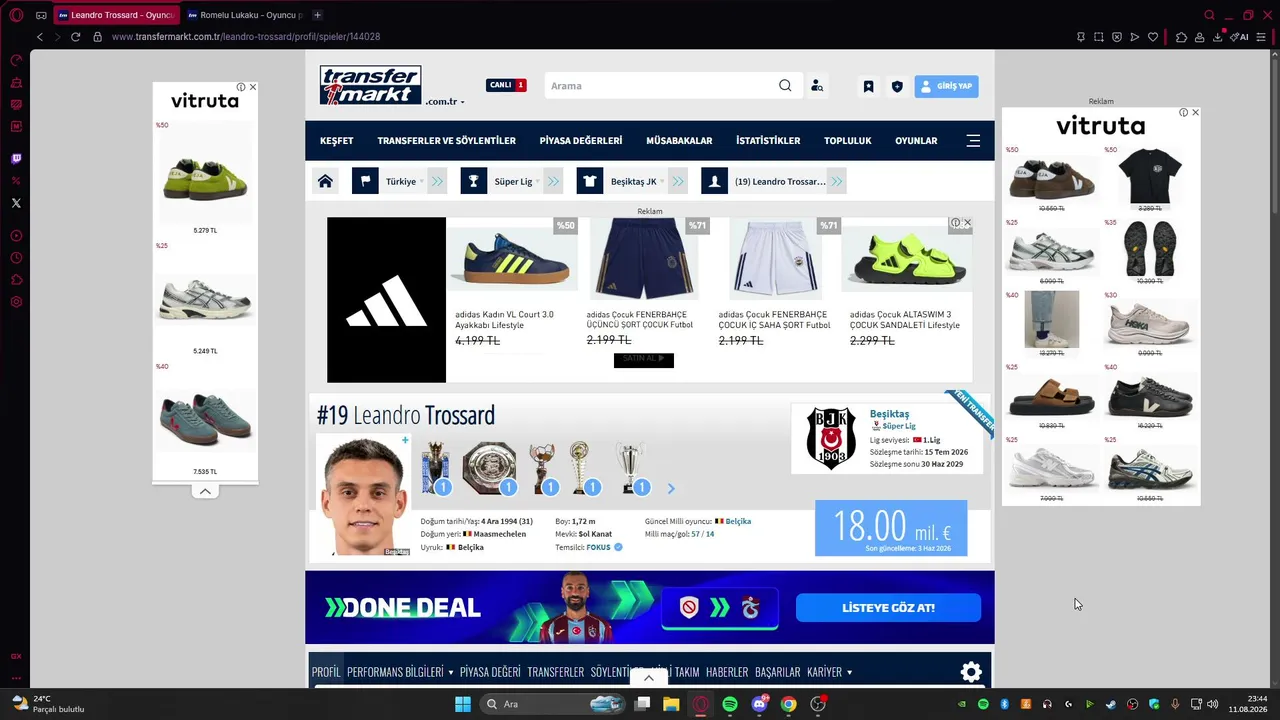This screenshot has height=720, width=1280.
Task: Open the Keşfet menu
Action: pos(337,141)
